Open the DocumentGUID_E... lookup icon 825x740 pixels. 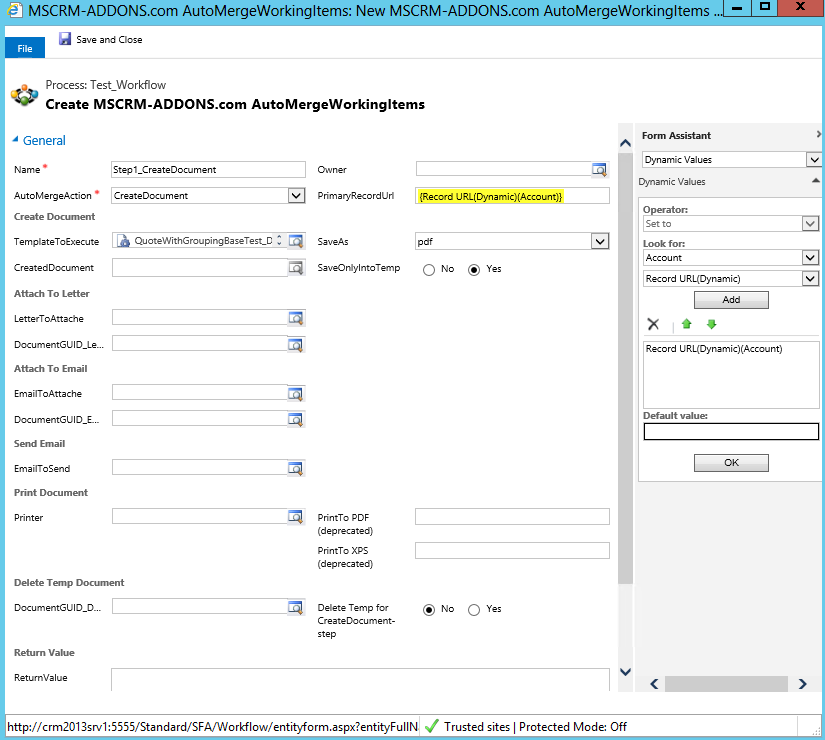296,419
